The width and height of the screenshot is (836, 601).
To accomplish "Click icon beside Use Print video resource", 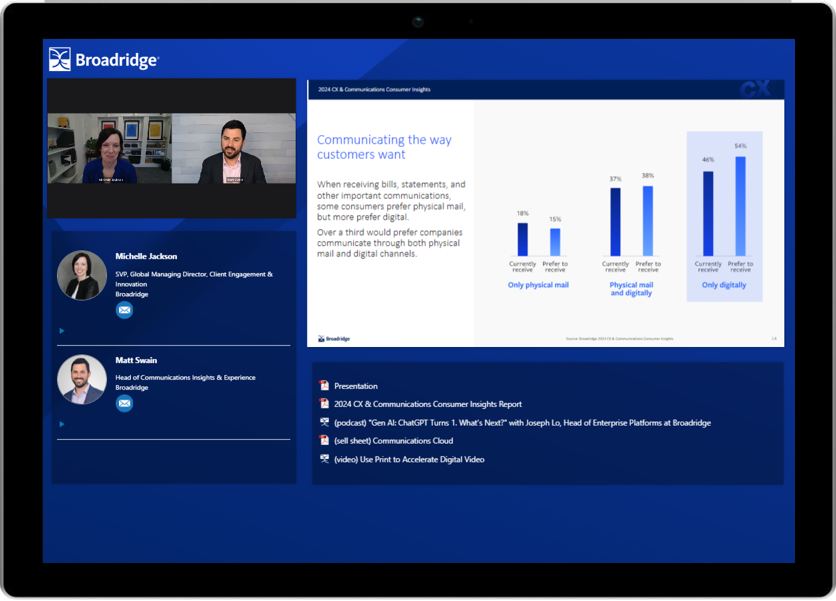I will tap(324, 460).
